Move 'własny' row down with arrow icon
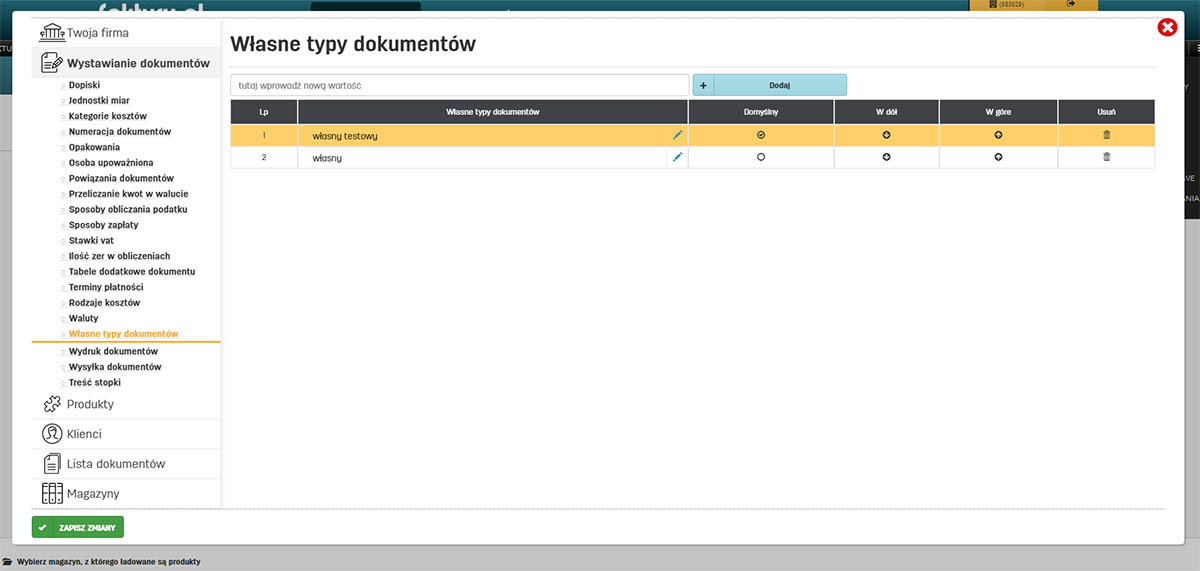This screenshot has width=1200, height=571. tap(886, 157)
